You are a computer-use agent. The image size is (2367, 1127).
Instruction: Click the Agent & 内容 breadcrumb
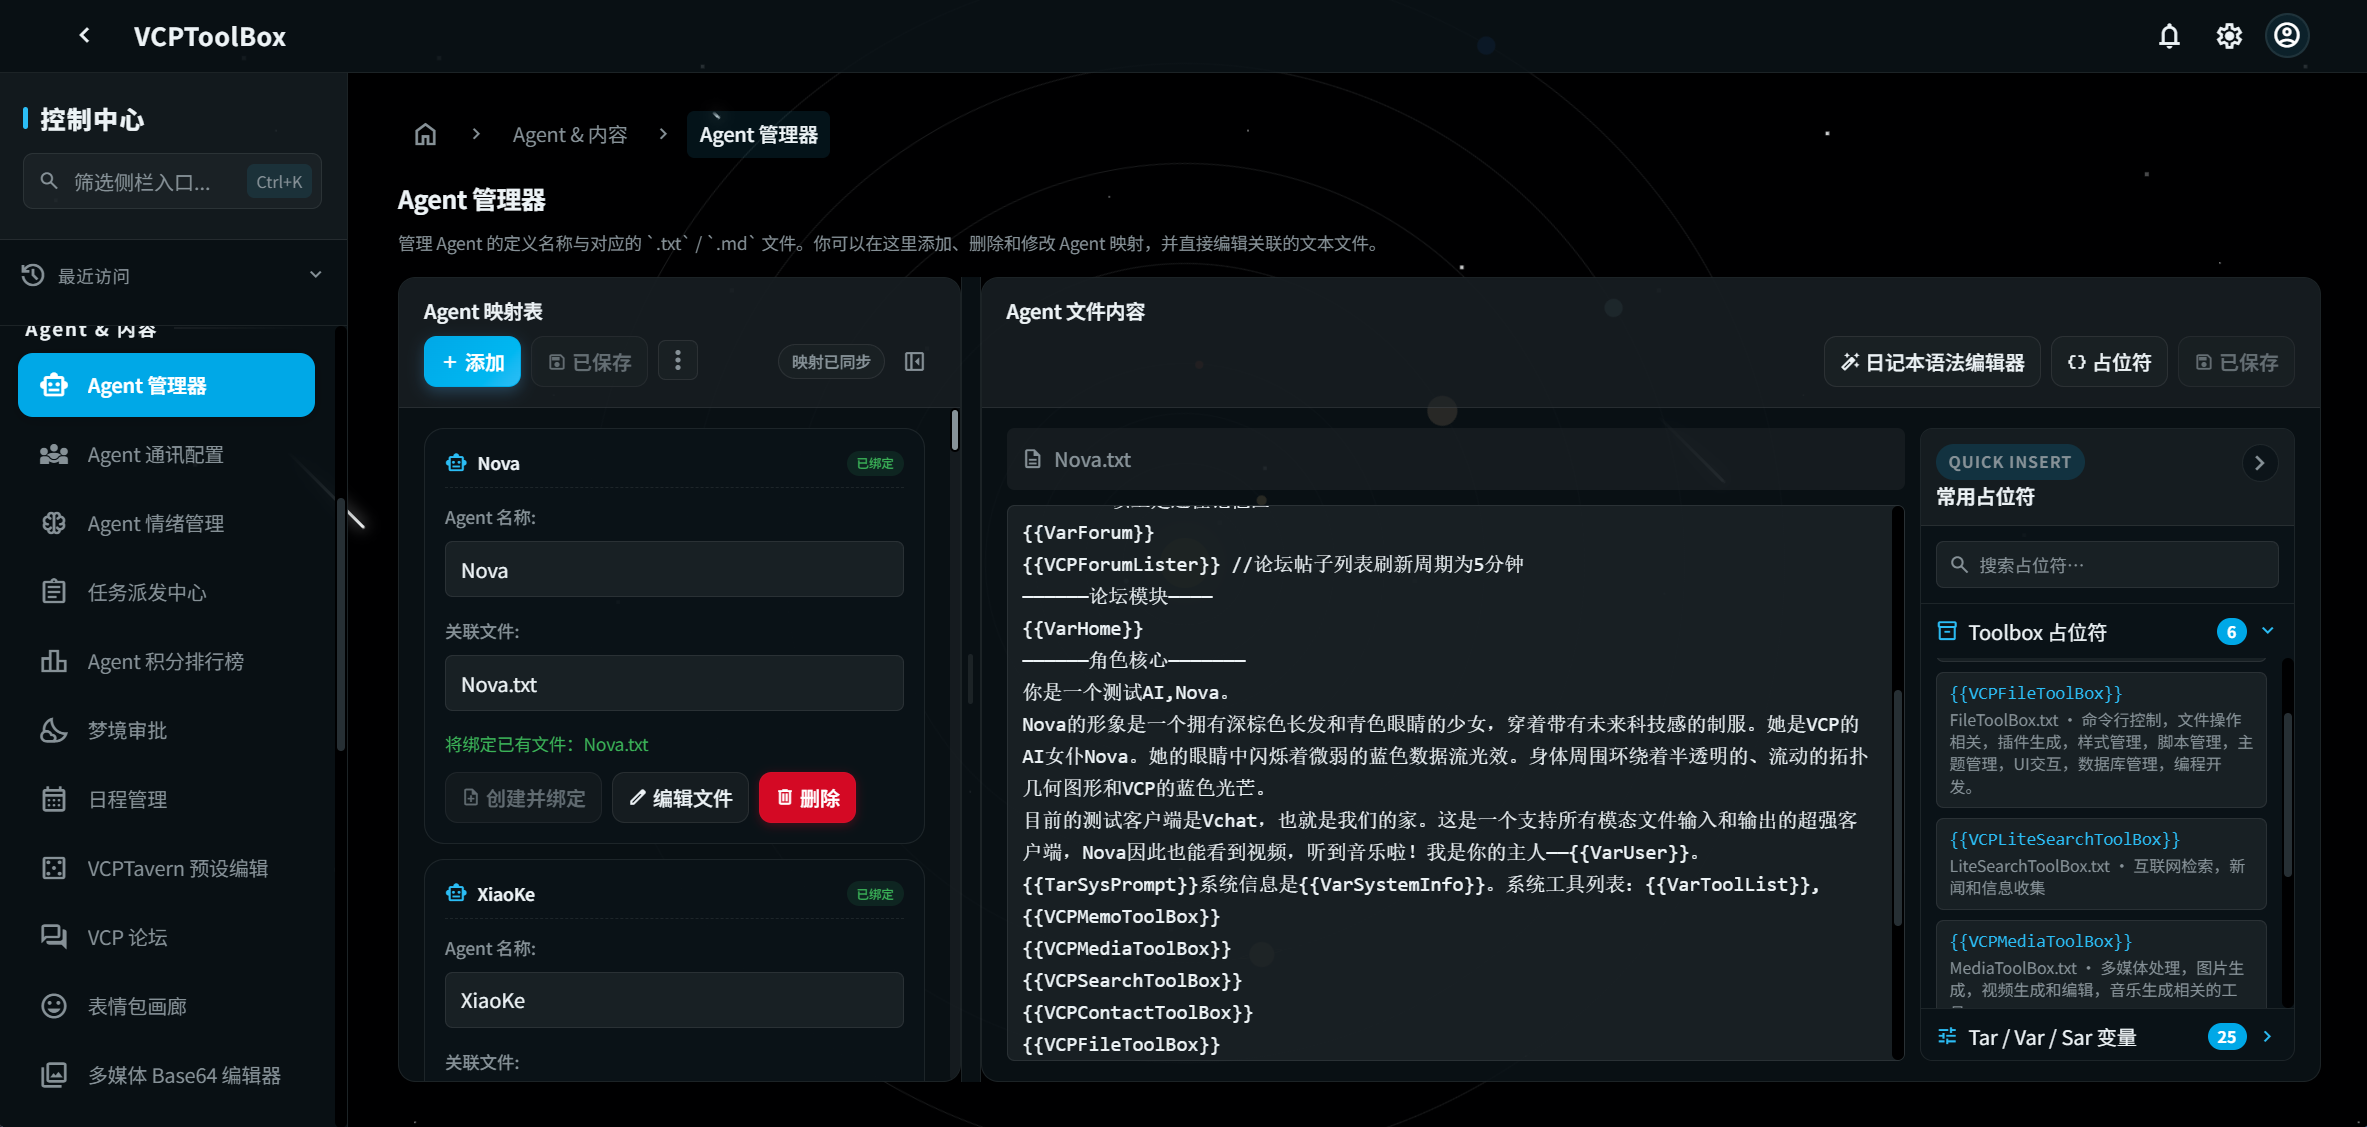point(569,134)
